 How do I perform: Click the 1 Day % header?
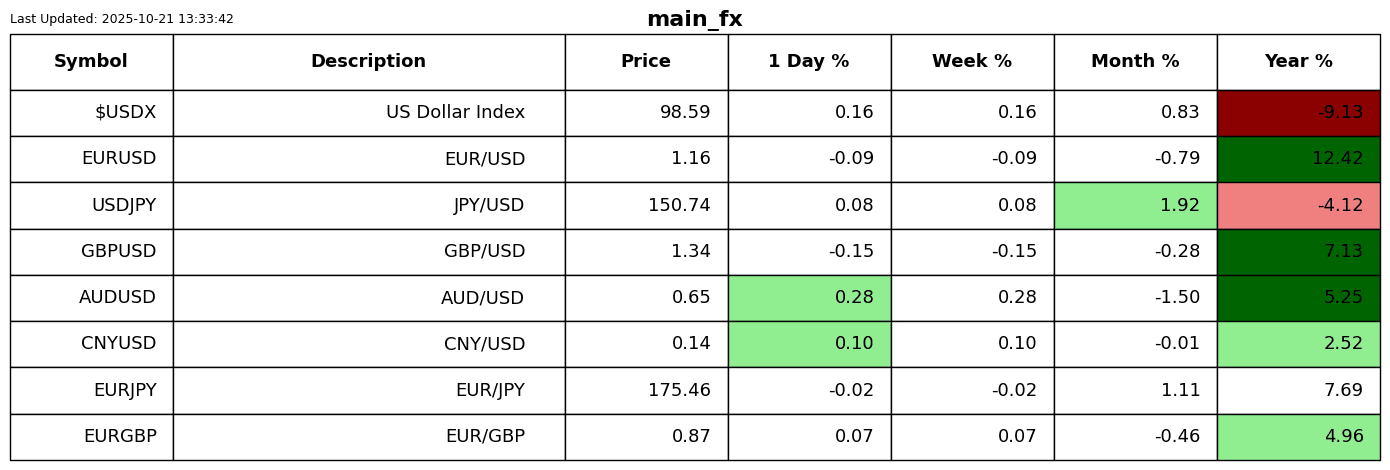click(x=809, y=62)
